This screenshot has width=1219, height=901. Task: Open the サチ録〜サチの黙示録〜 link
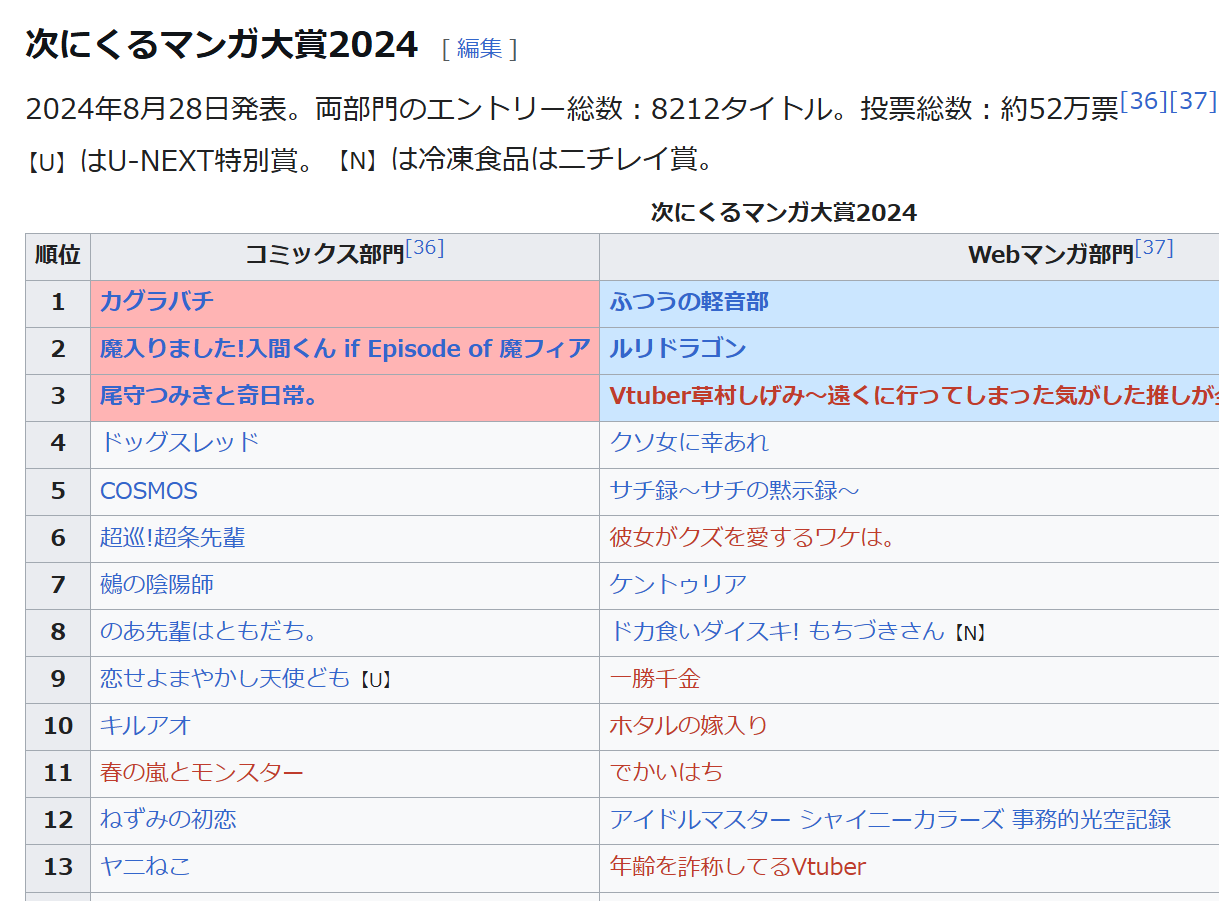point(735,491)
